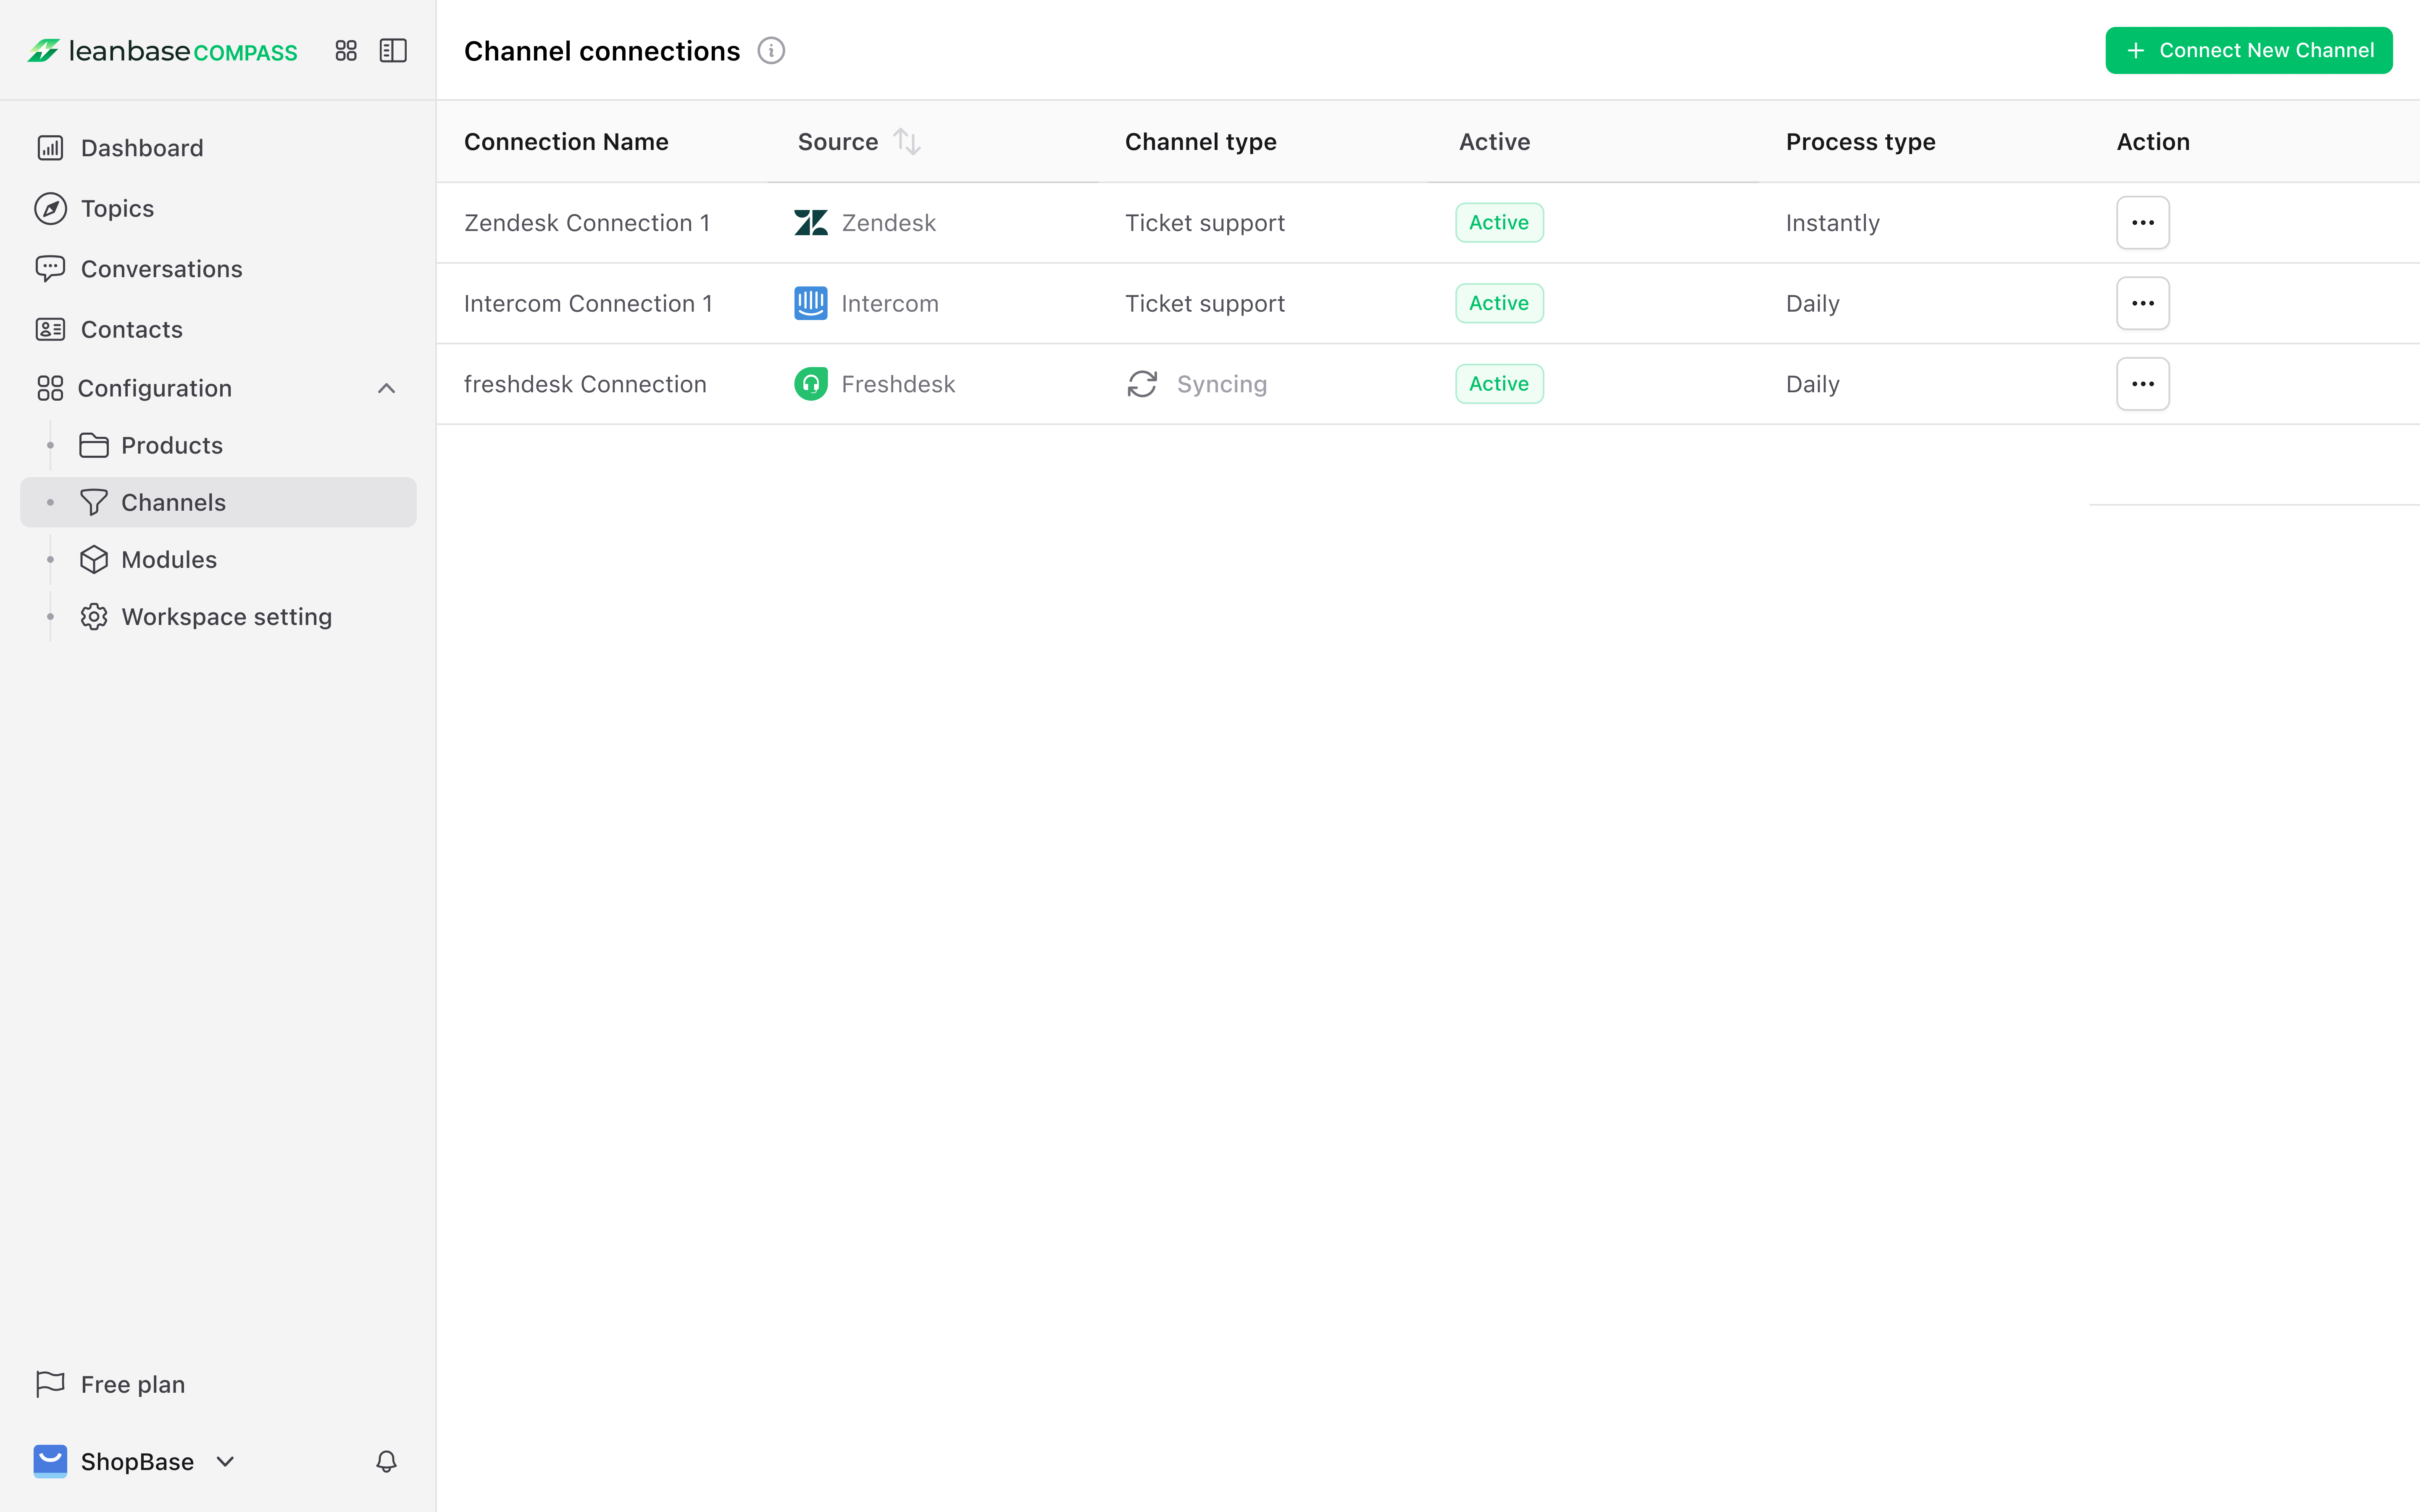Click the info icon beside Channel connections
Screen dimensions: 2420x1512
(x=771, y=50)
